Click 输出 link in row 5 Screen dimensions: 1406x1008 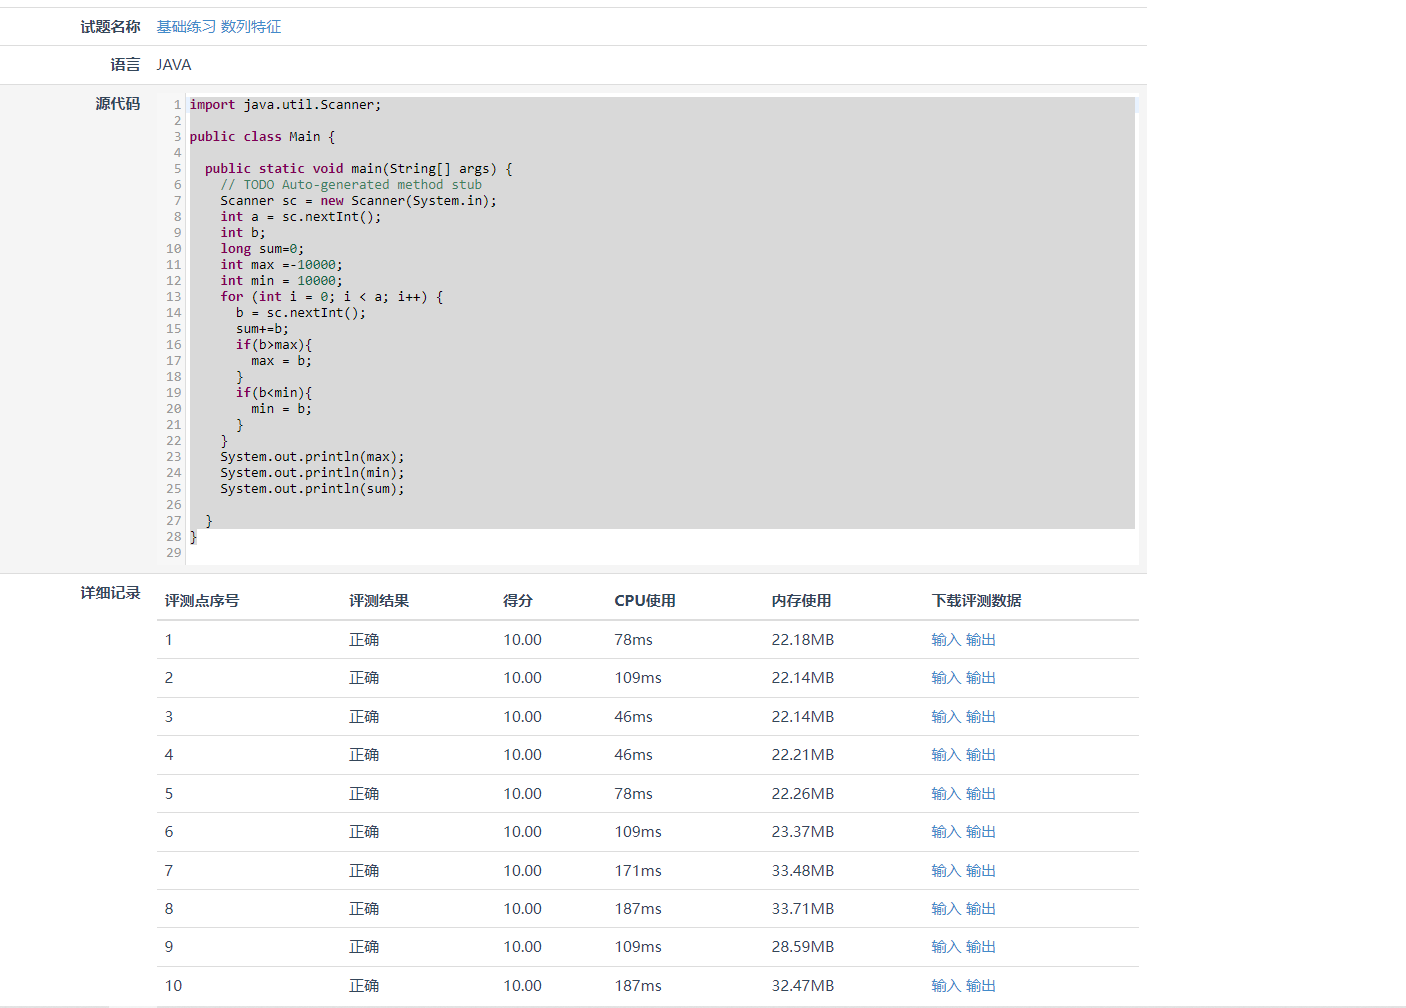(980, 794)
